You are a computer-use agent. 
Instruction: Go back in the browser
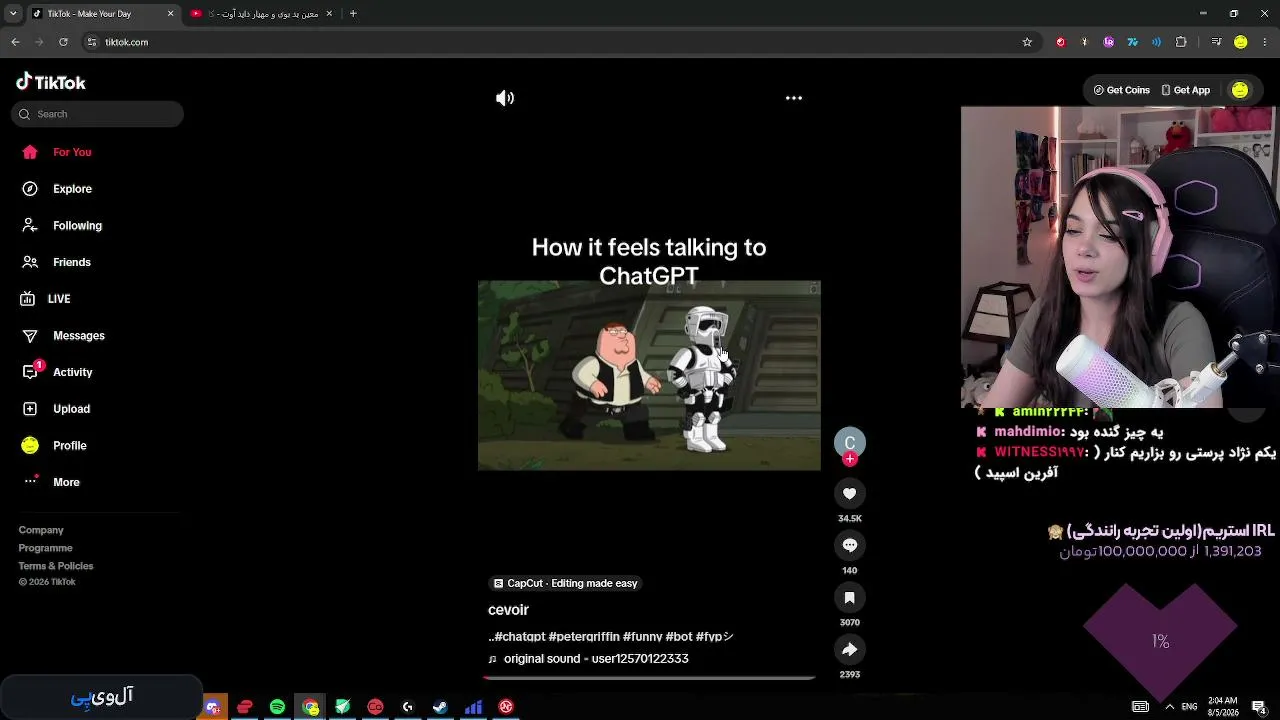tap(15, 42)
